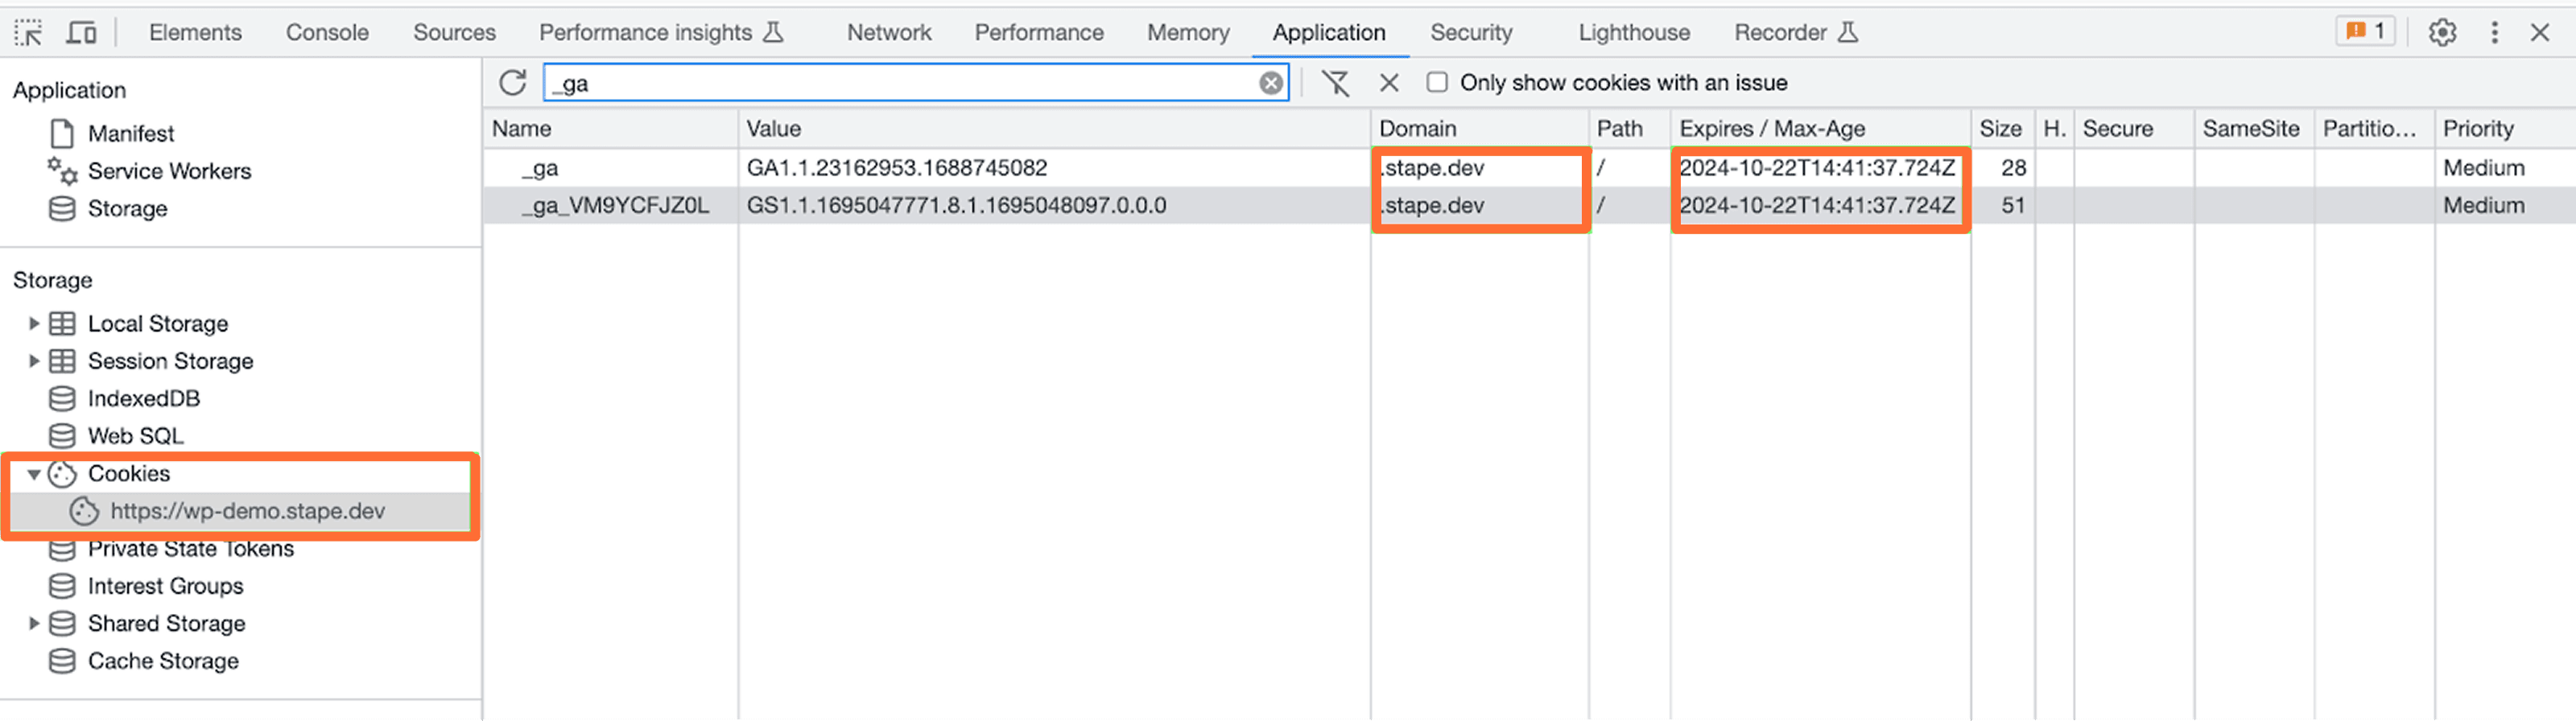Select the https://wp-demo.stape.dev cookie origin

(247, 511)
